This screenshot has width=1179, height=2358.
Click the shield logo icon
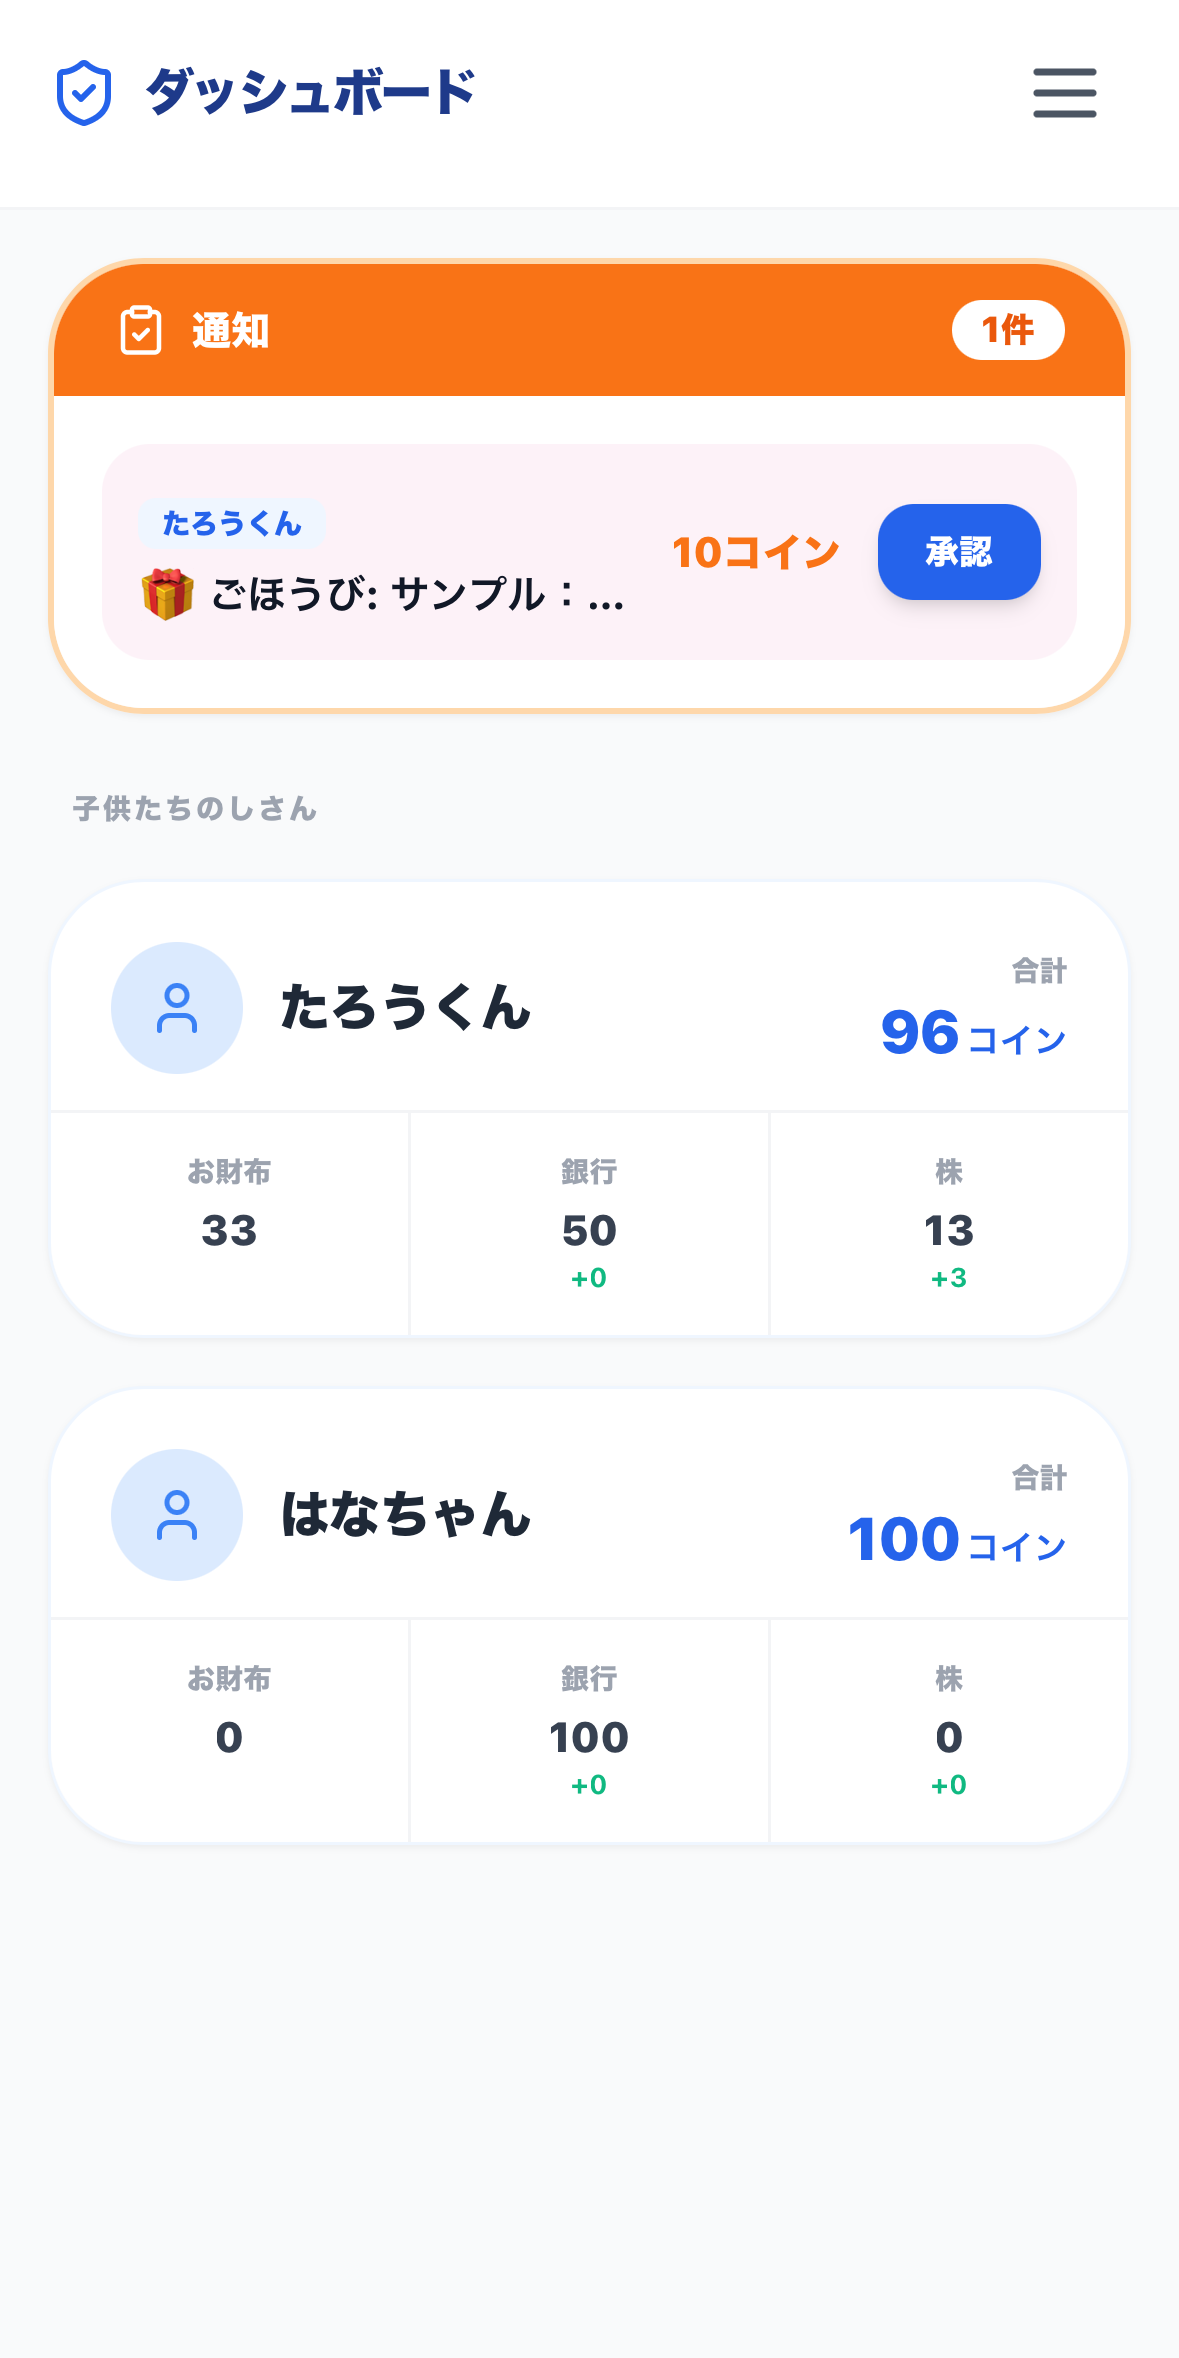84,93
